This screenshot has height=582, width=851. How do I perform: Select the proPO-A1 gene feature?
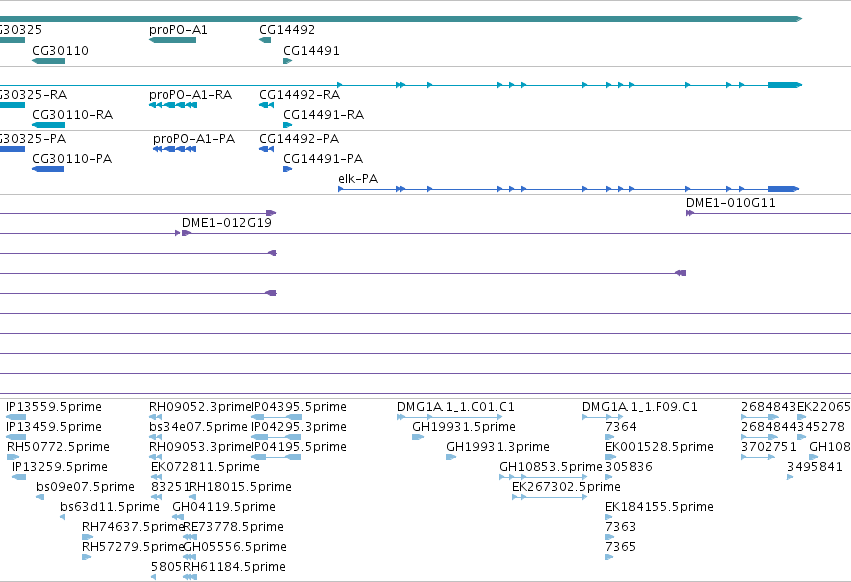[x=172, y=40]
